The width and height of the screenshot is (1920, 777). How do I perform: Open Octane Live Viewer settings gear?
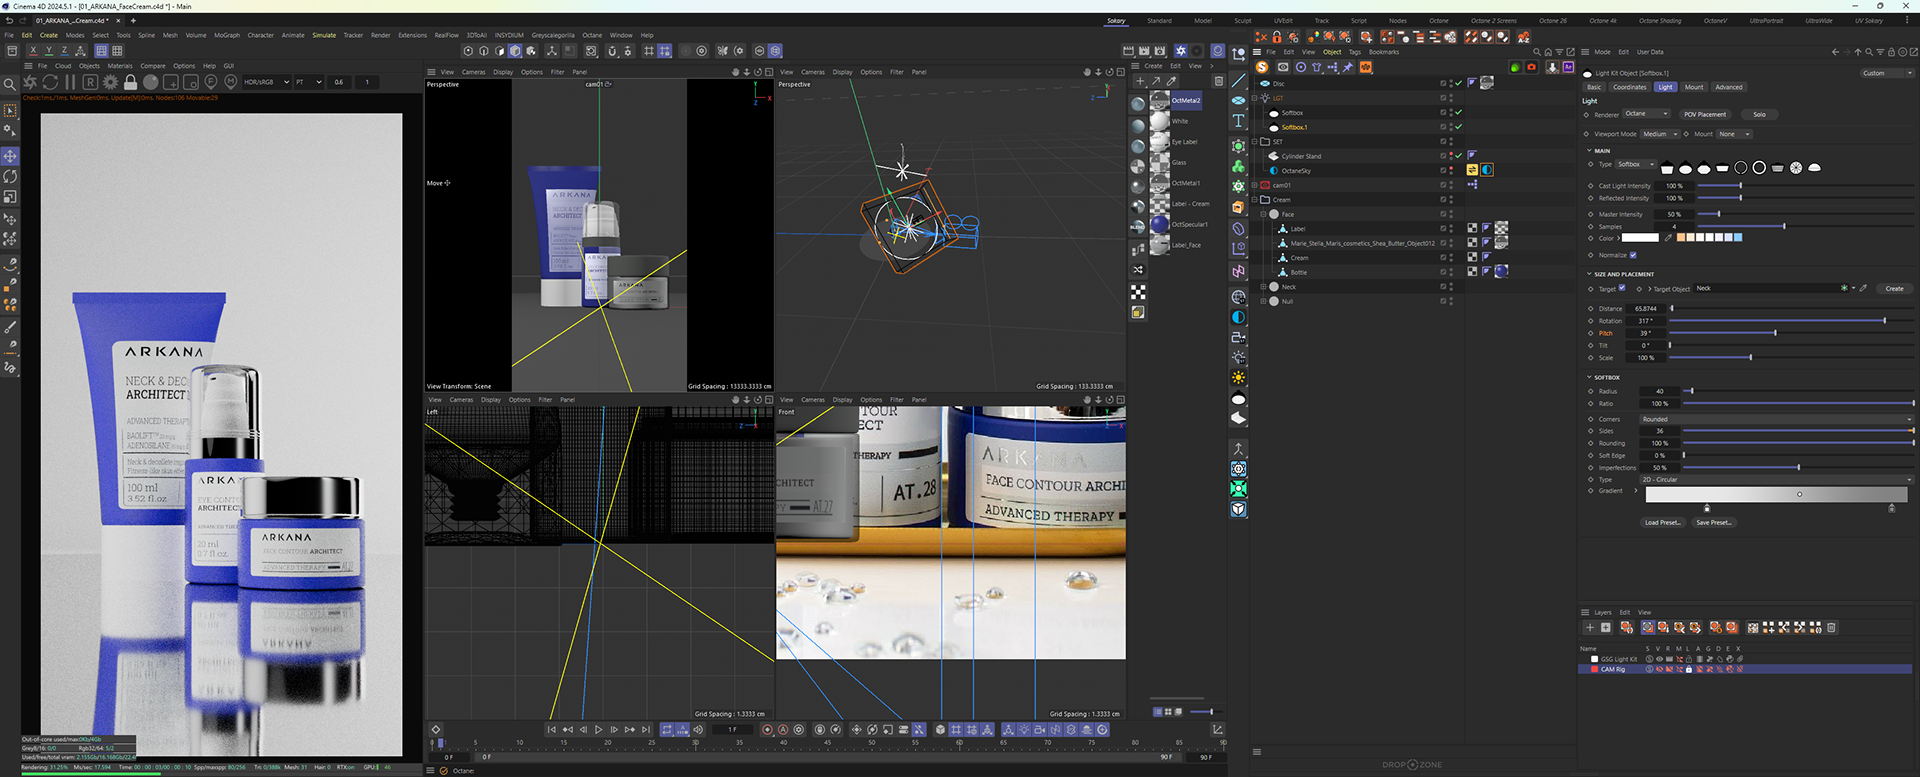coord(110,82)
